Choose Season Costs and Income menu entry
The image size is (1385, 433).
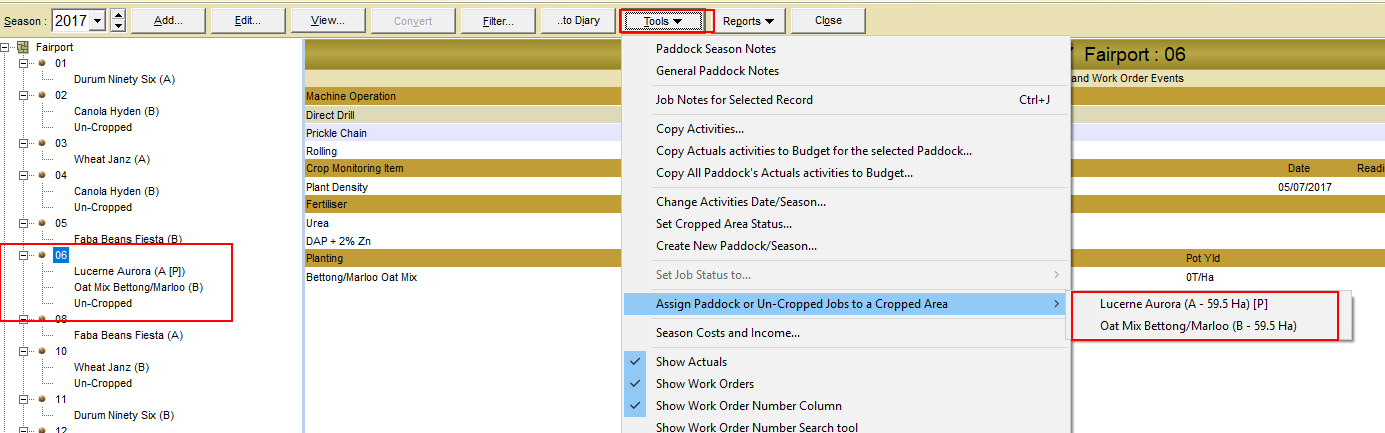[727, 333]
